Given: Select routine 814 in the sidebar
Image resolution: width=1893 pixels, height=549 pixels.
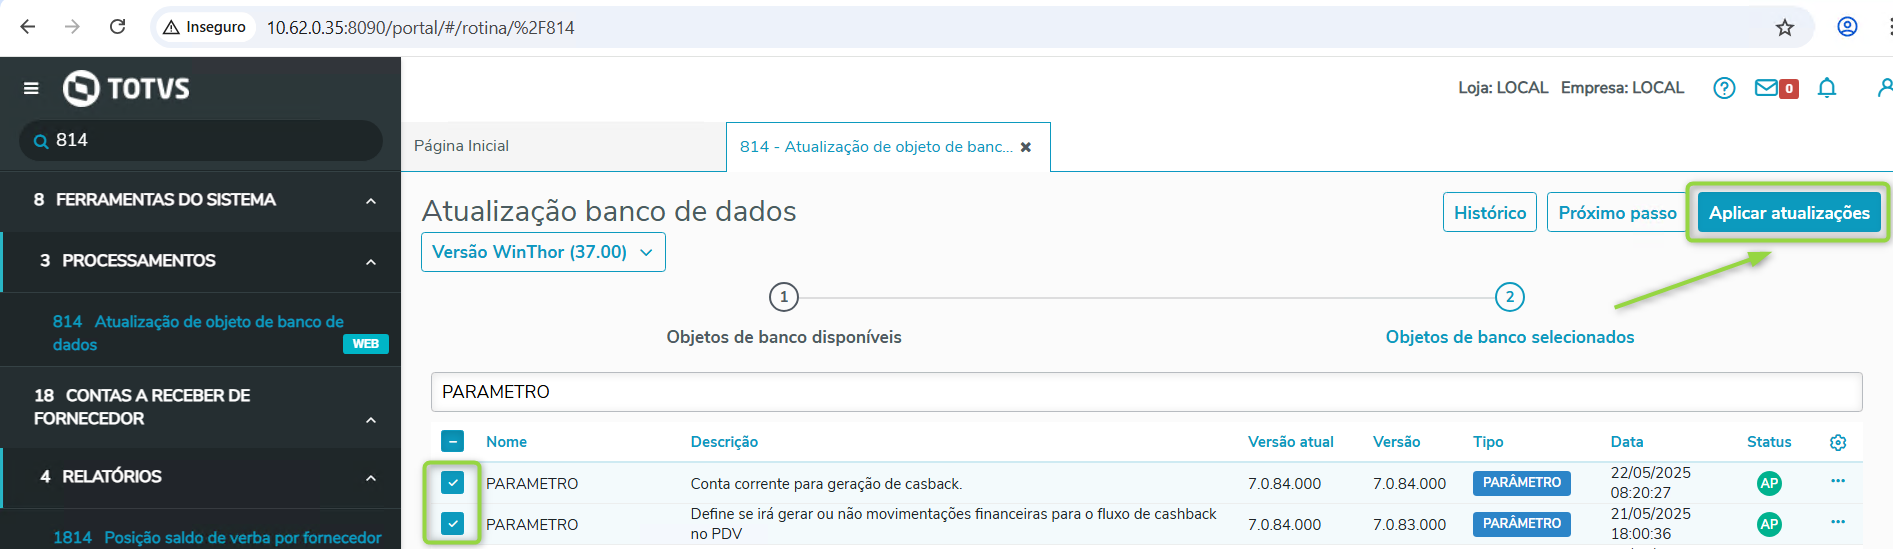Looking at the screenshot, I should pyautogui.click(x=198, y=332).
